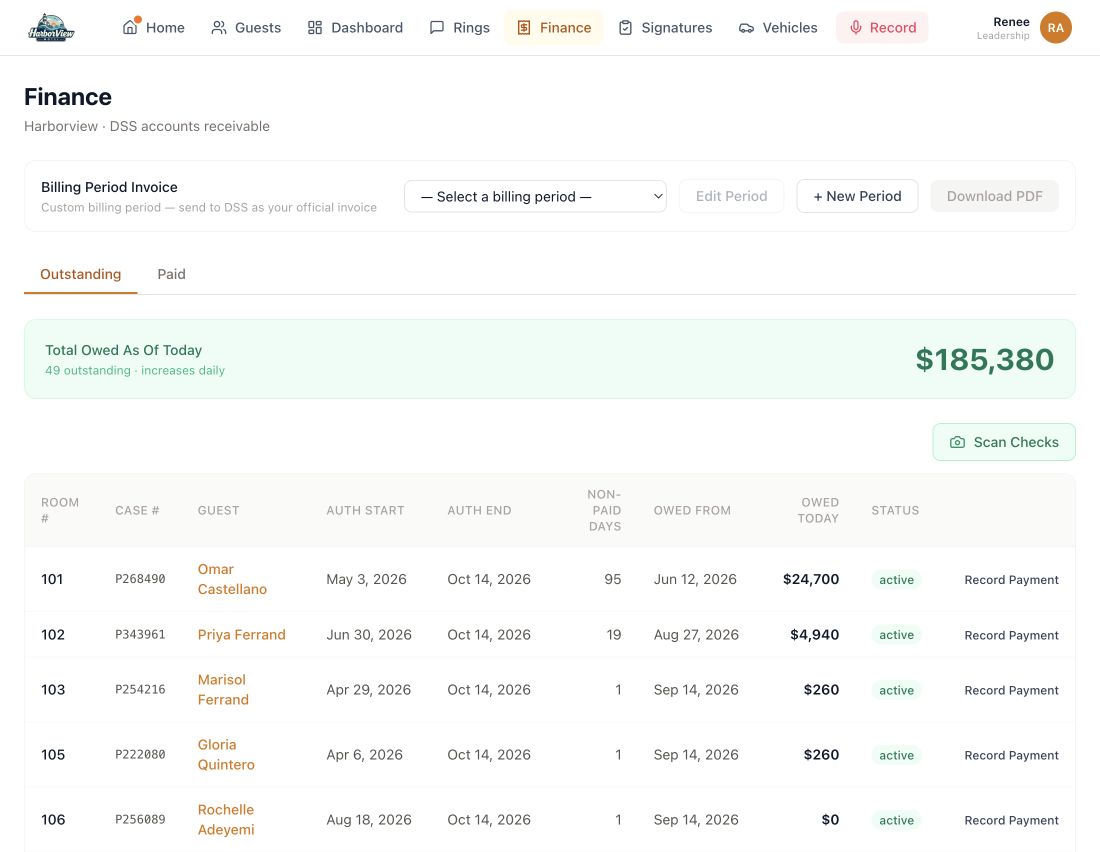Record Payment for Rochelle Adeyemi
Viewport: 1100px width, 852px height.
[x=1011, y=820]
